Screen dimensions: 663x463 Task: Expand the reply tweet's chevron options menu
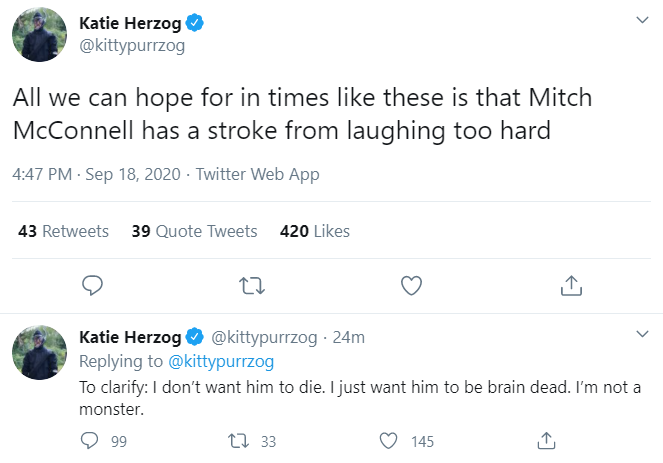[642, 334]
